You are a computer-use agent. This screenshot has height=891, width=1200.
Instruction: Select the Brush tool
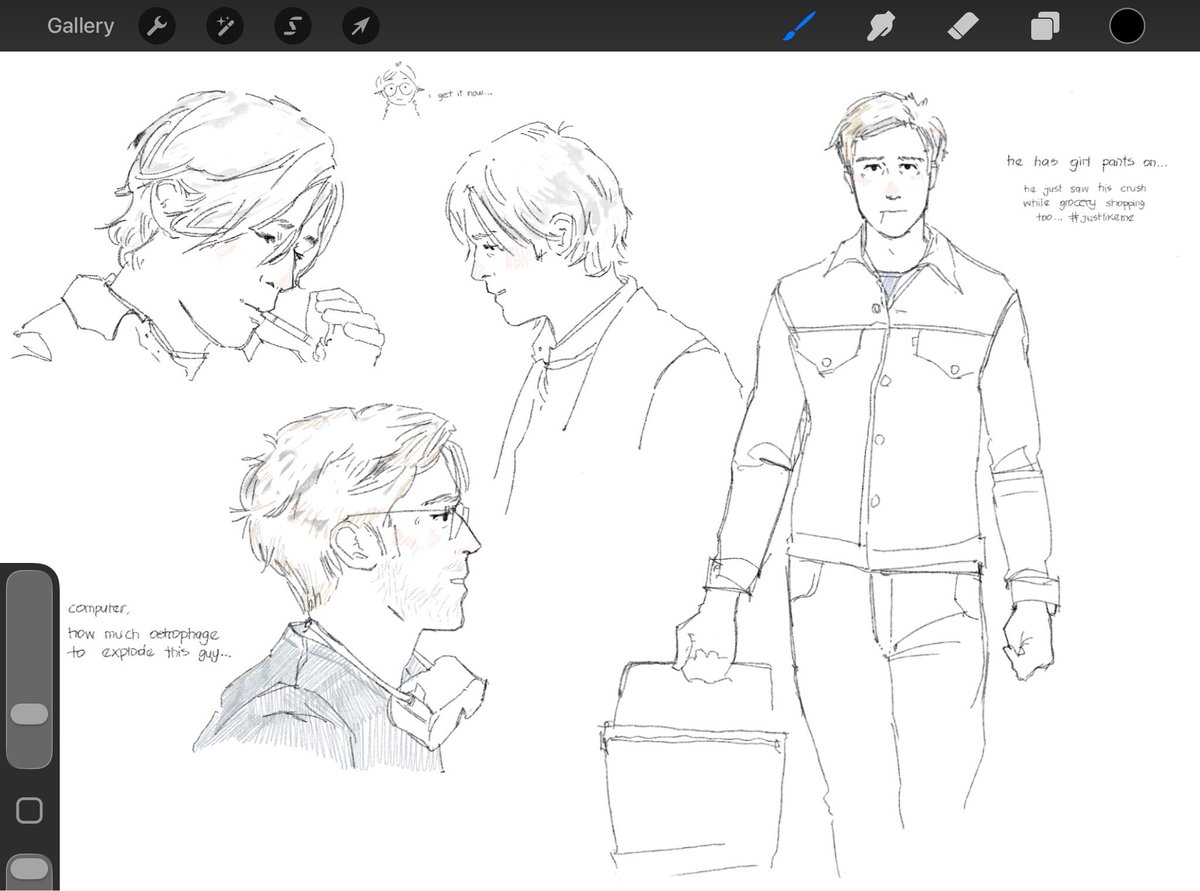(x=799, y=26)
